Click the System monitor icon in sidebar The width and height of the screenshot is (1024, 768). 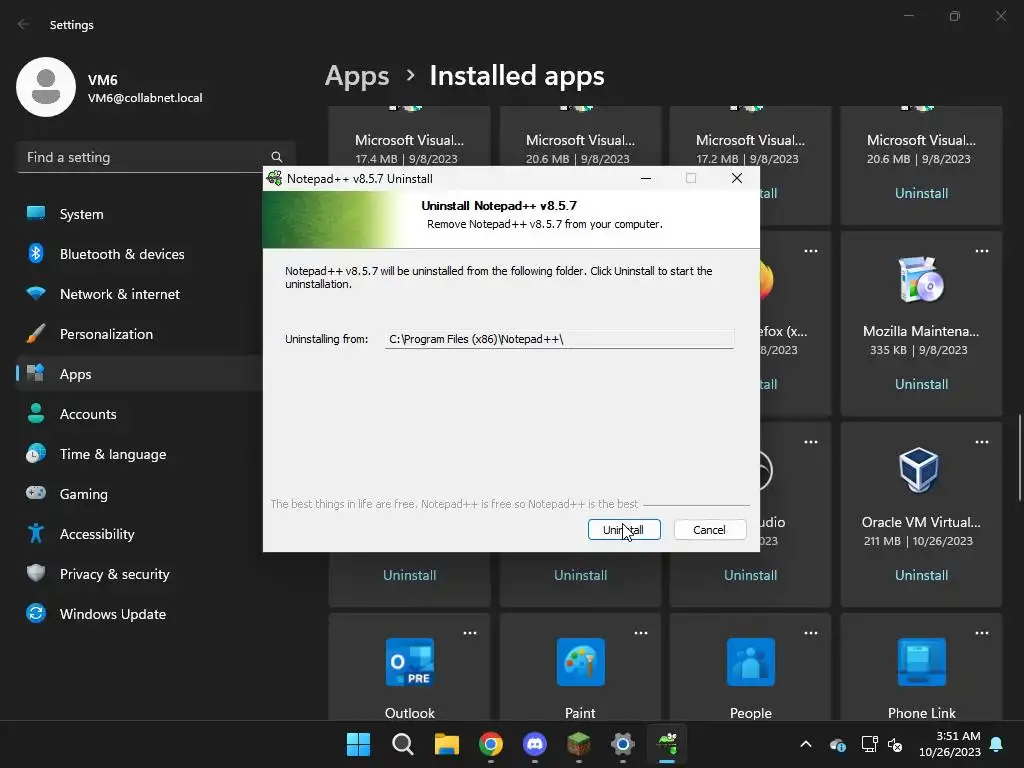(x=36, y=213)
